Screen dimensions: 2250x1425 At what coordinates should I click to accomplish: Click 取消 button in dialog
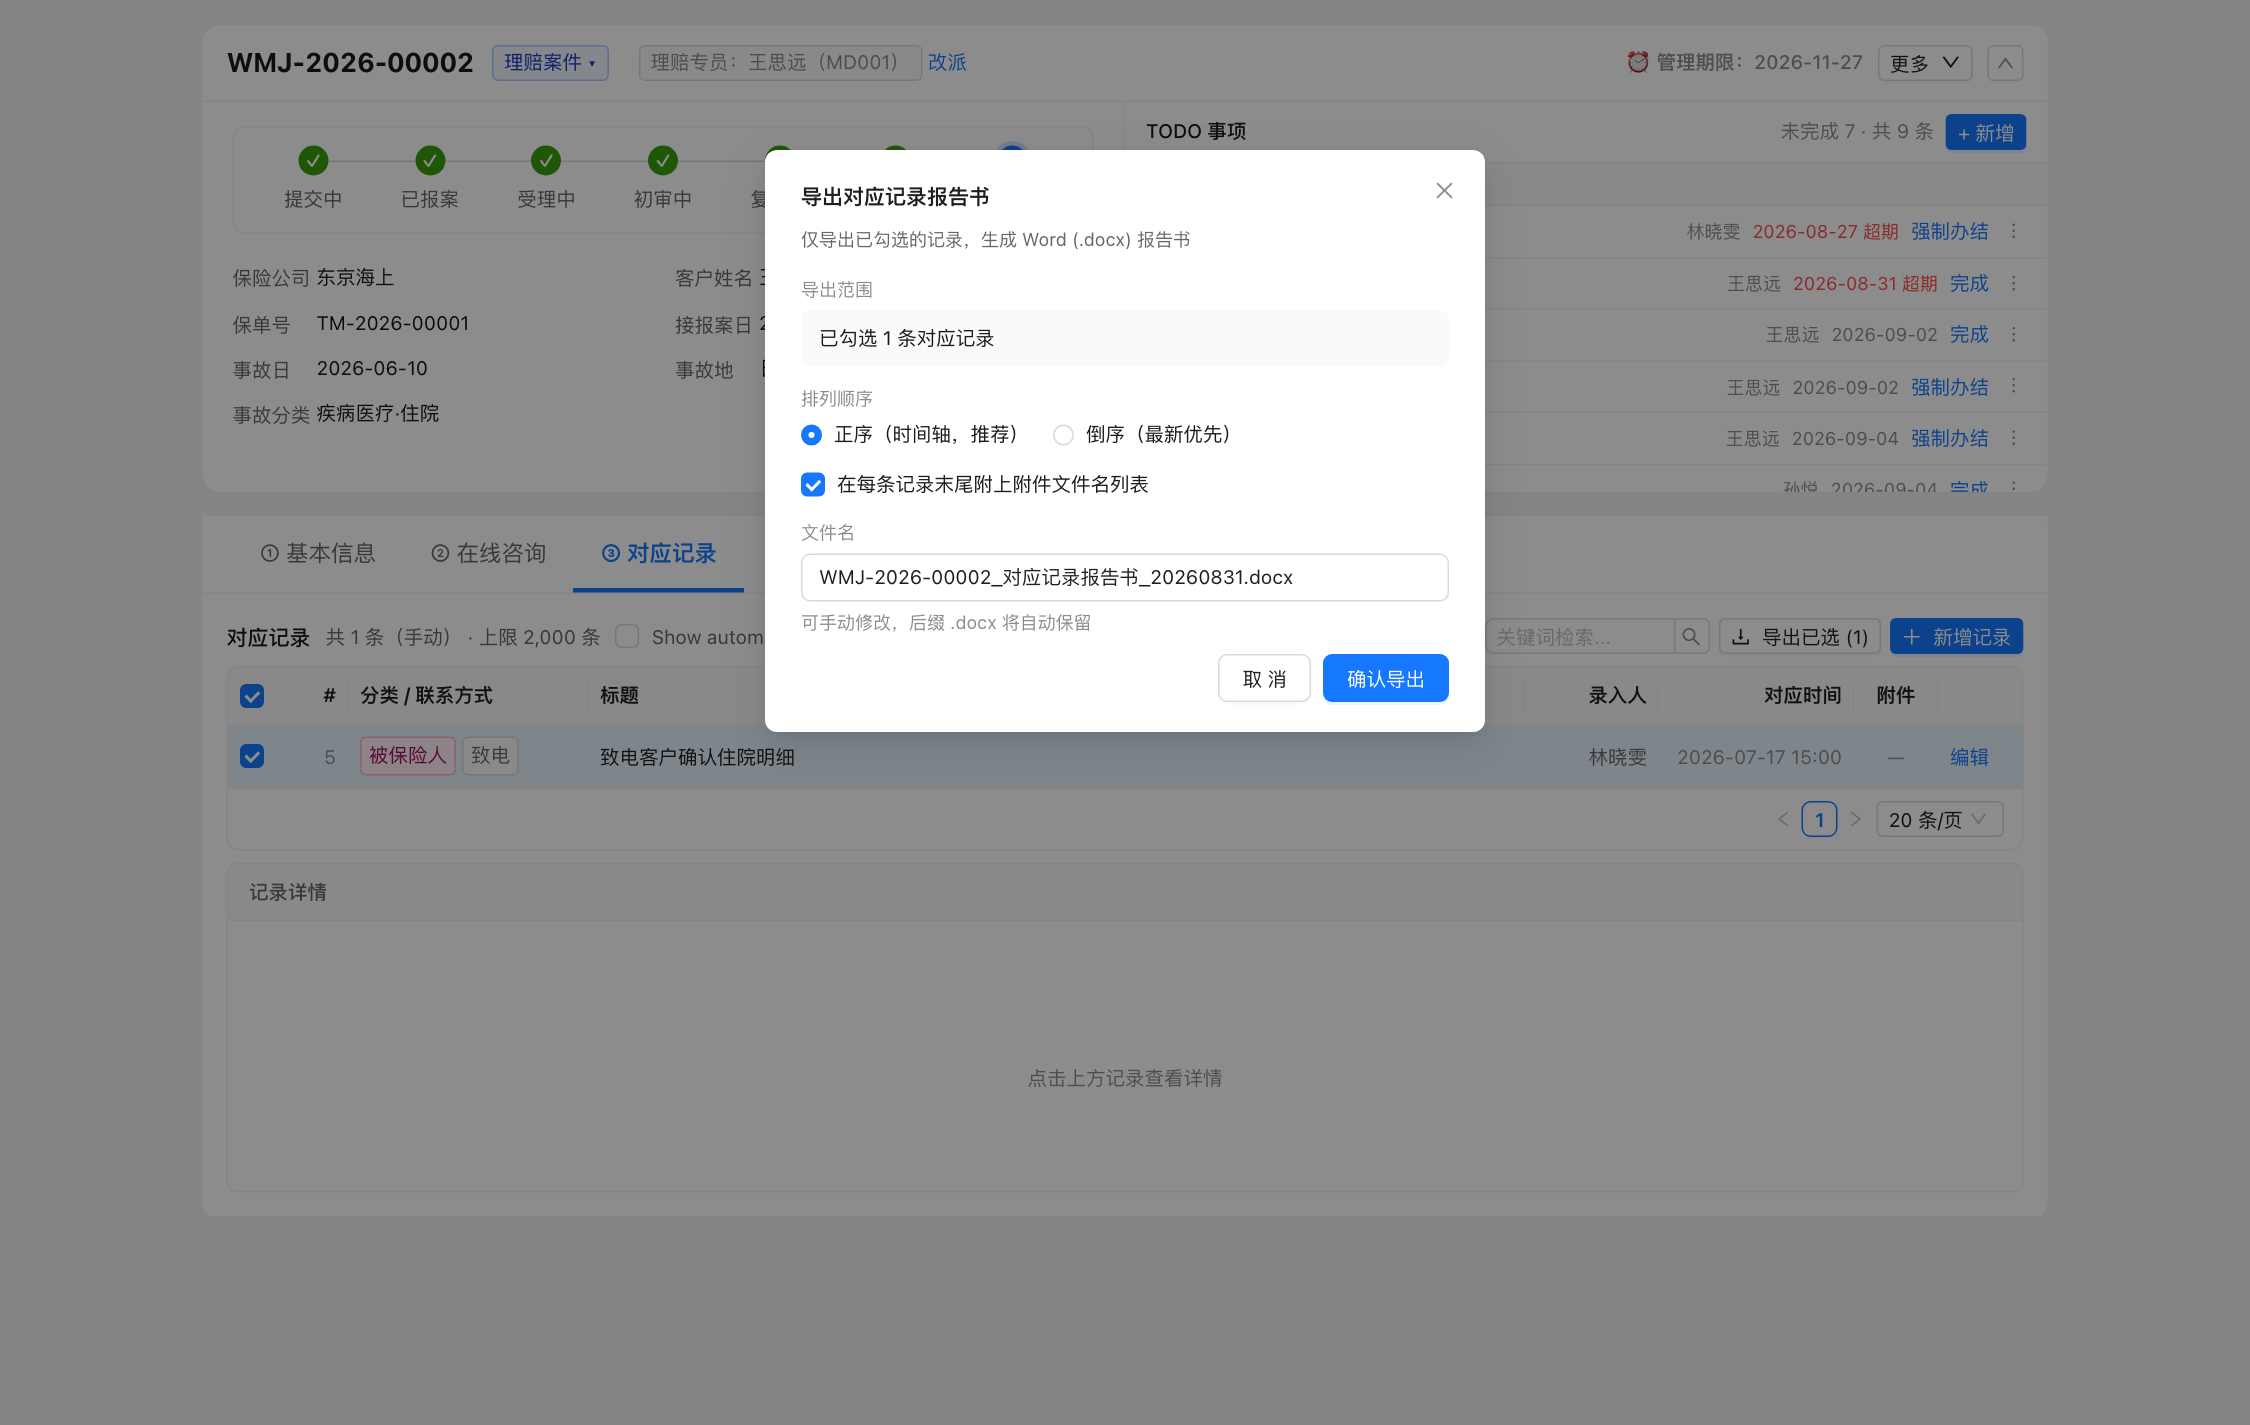tap(1264, 679)
